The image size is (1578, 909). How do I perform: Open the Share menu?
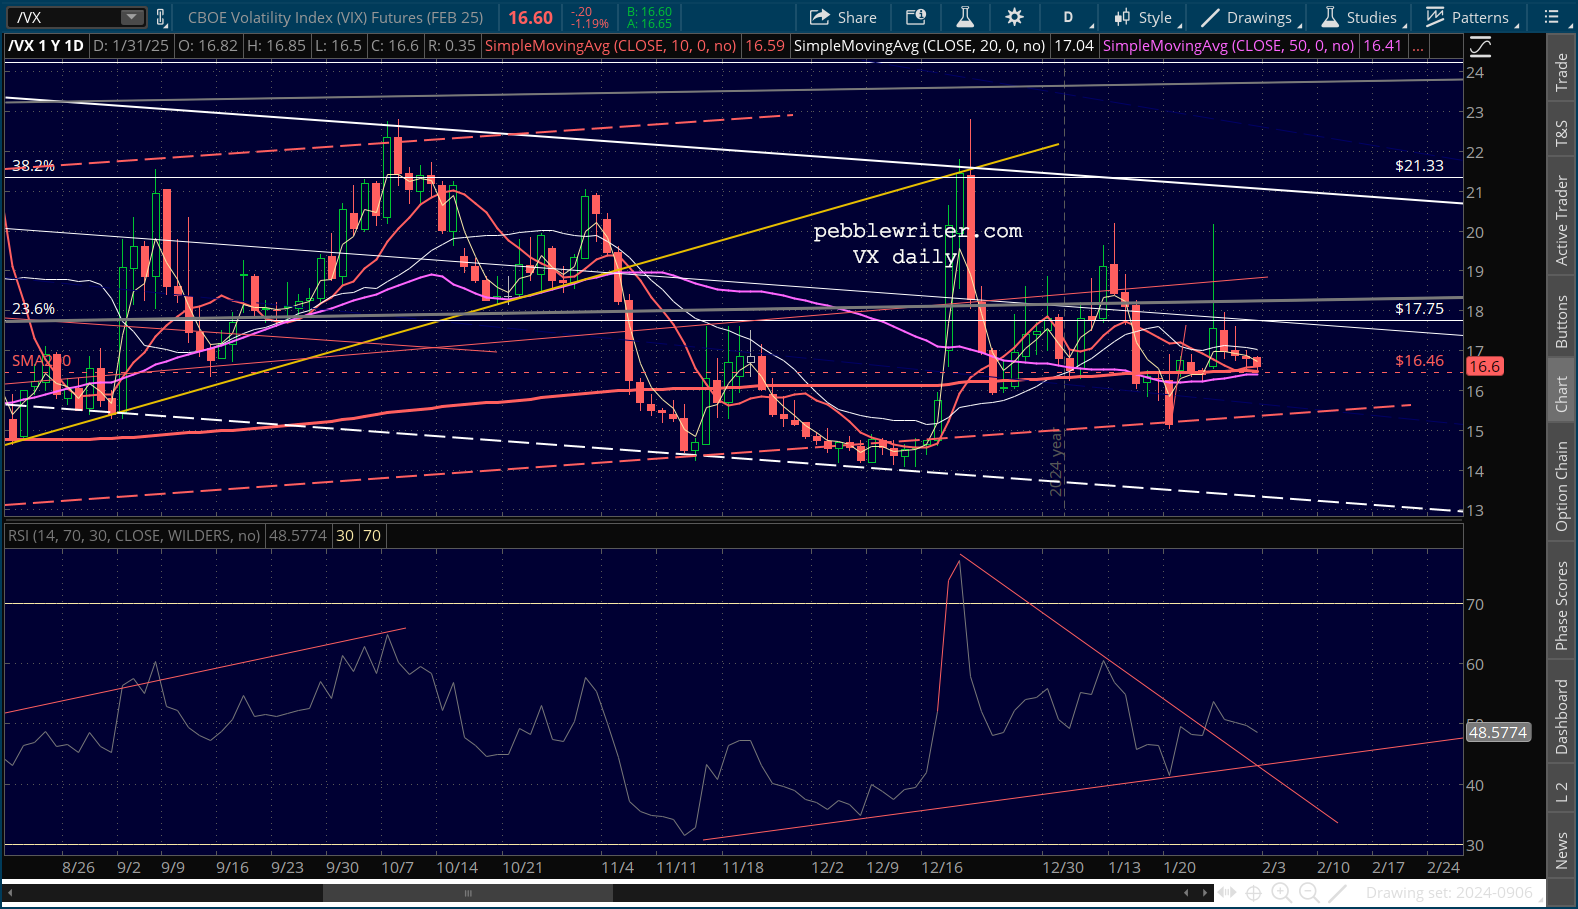point(843,17)
